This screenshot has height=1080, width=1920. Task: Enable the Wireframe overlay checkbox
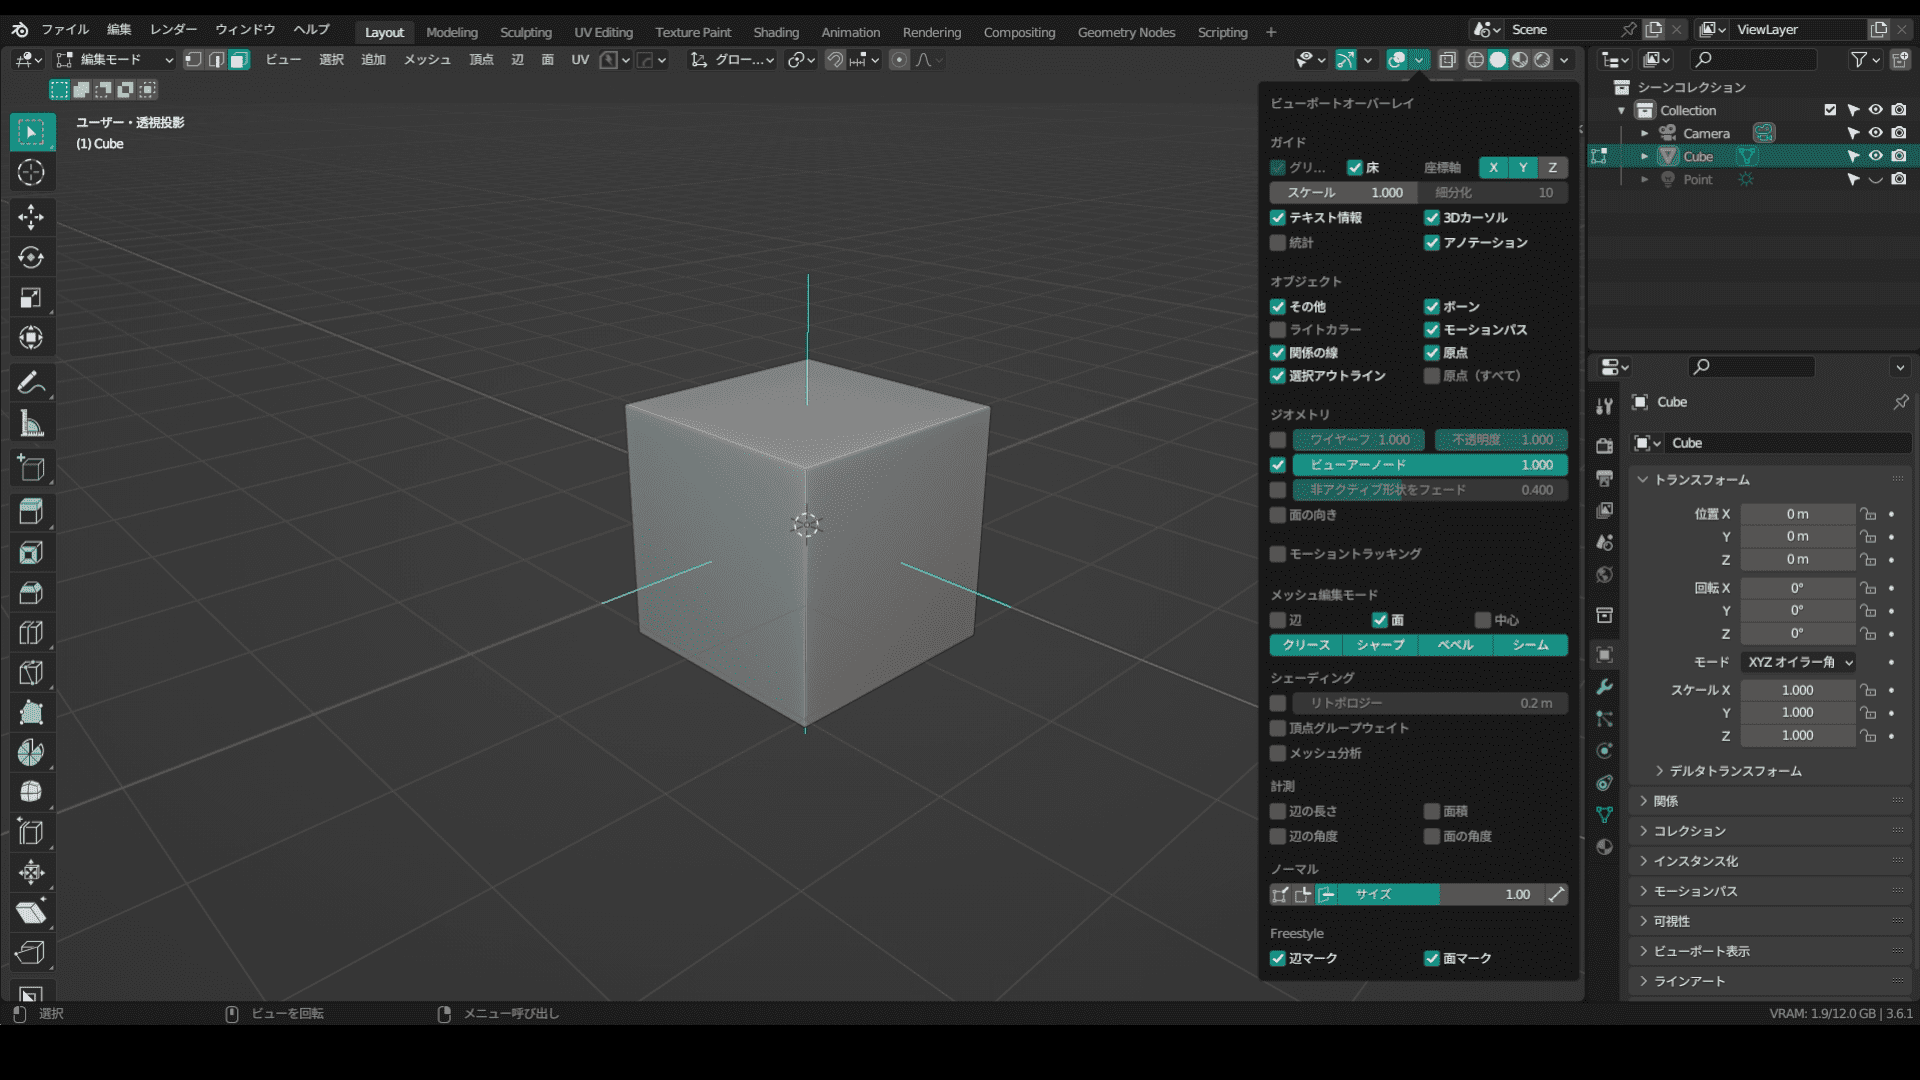pos(1276,438)
